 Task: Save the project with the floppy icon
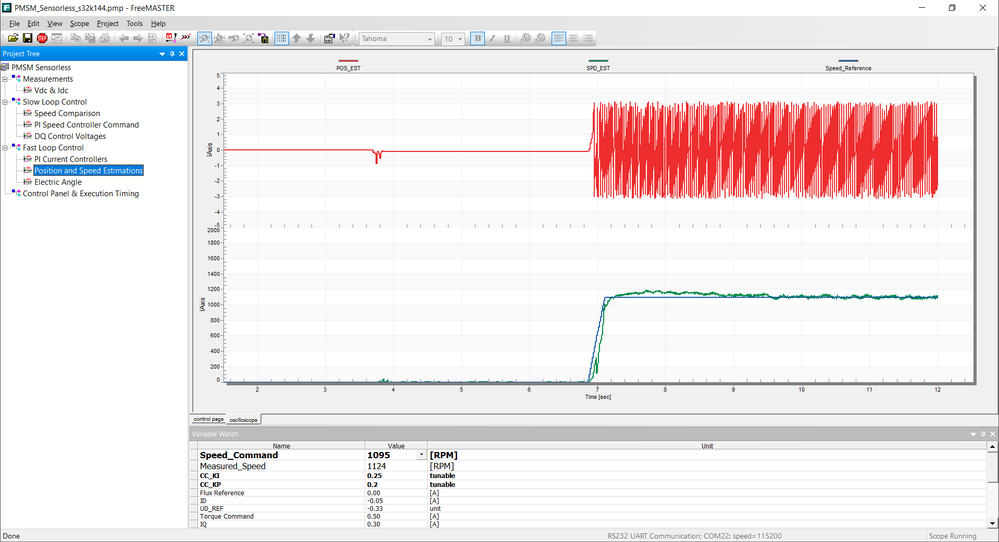tap(27, 39)
